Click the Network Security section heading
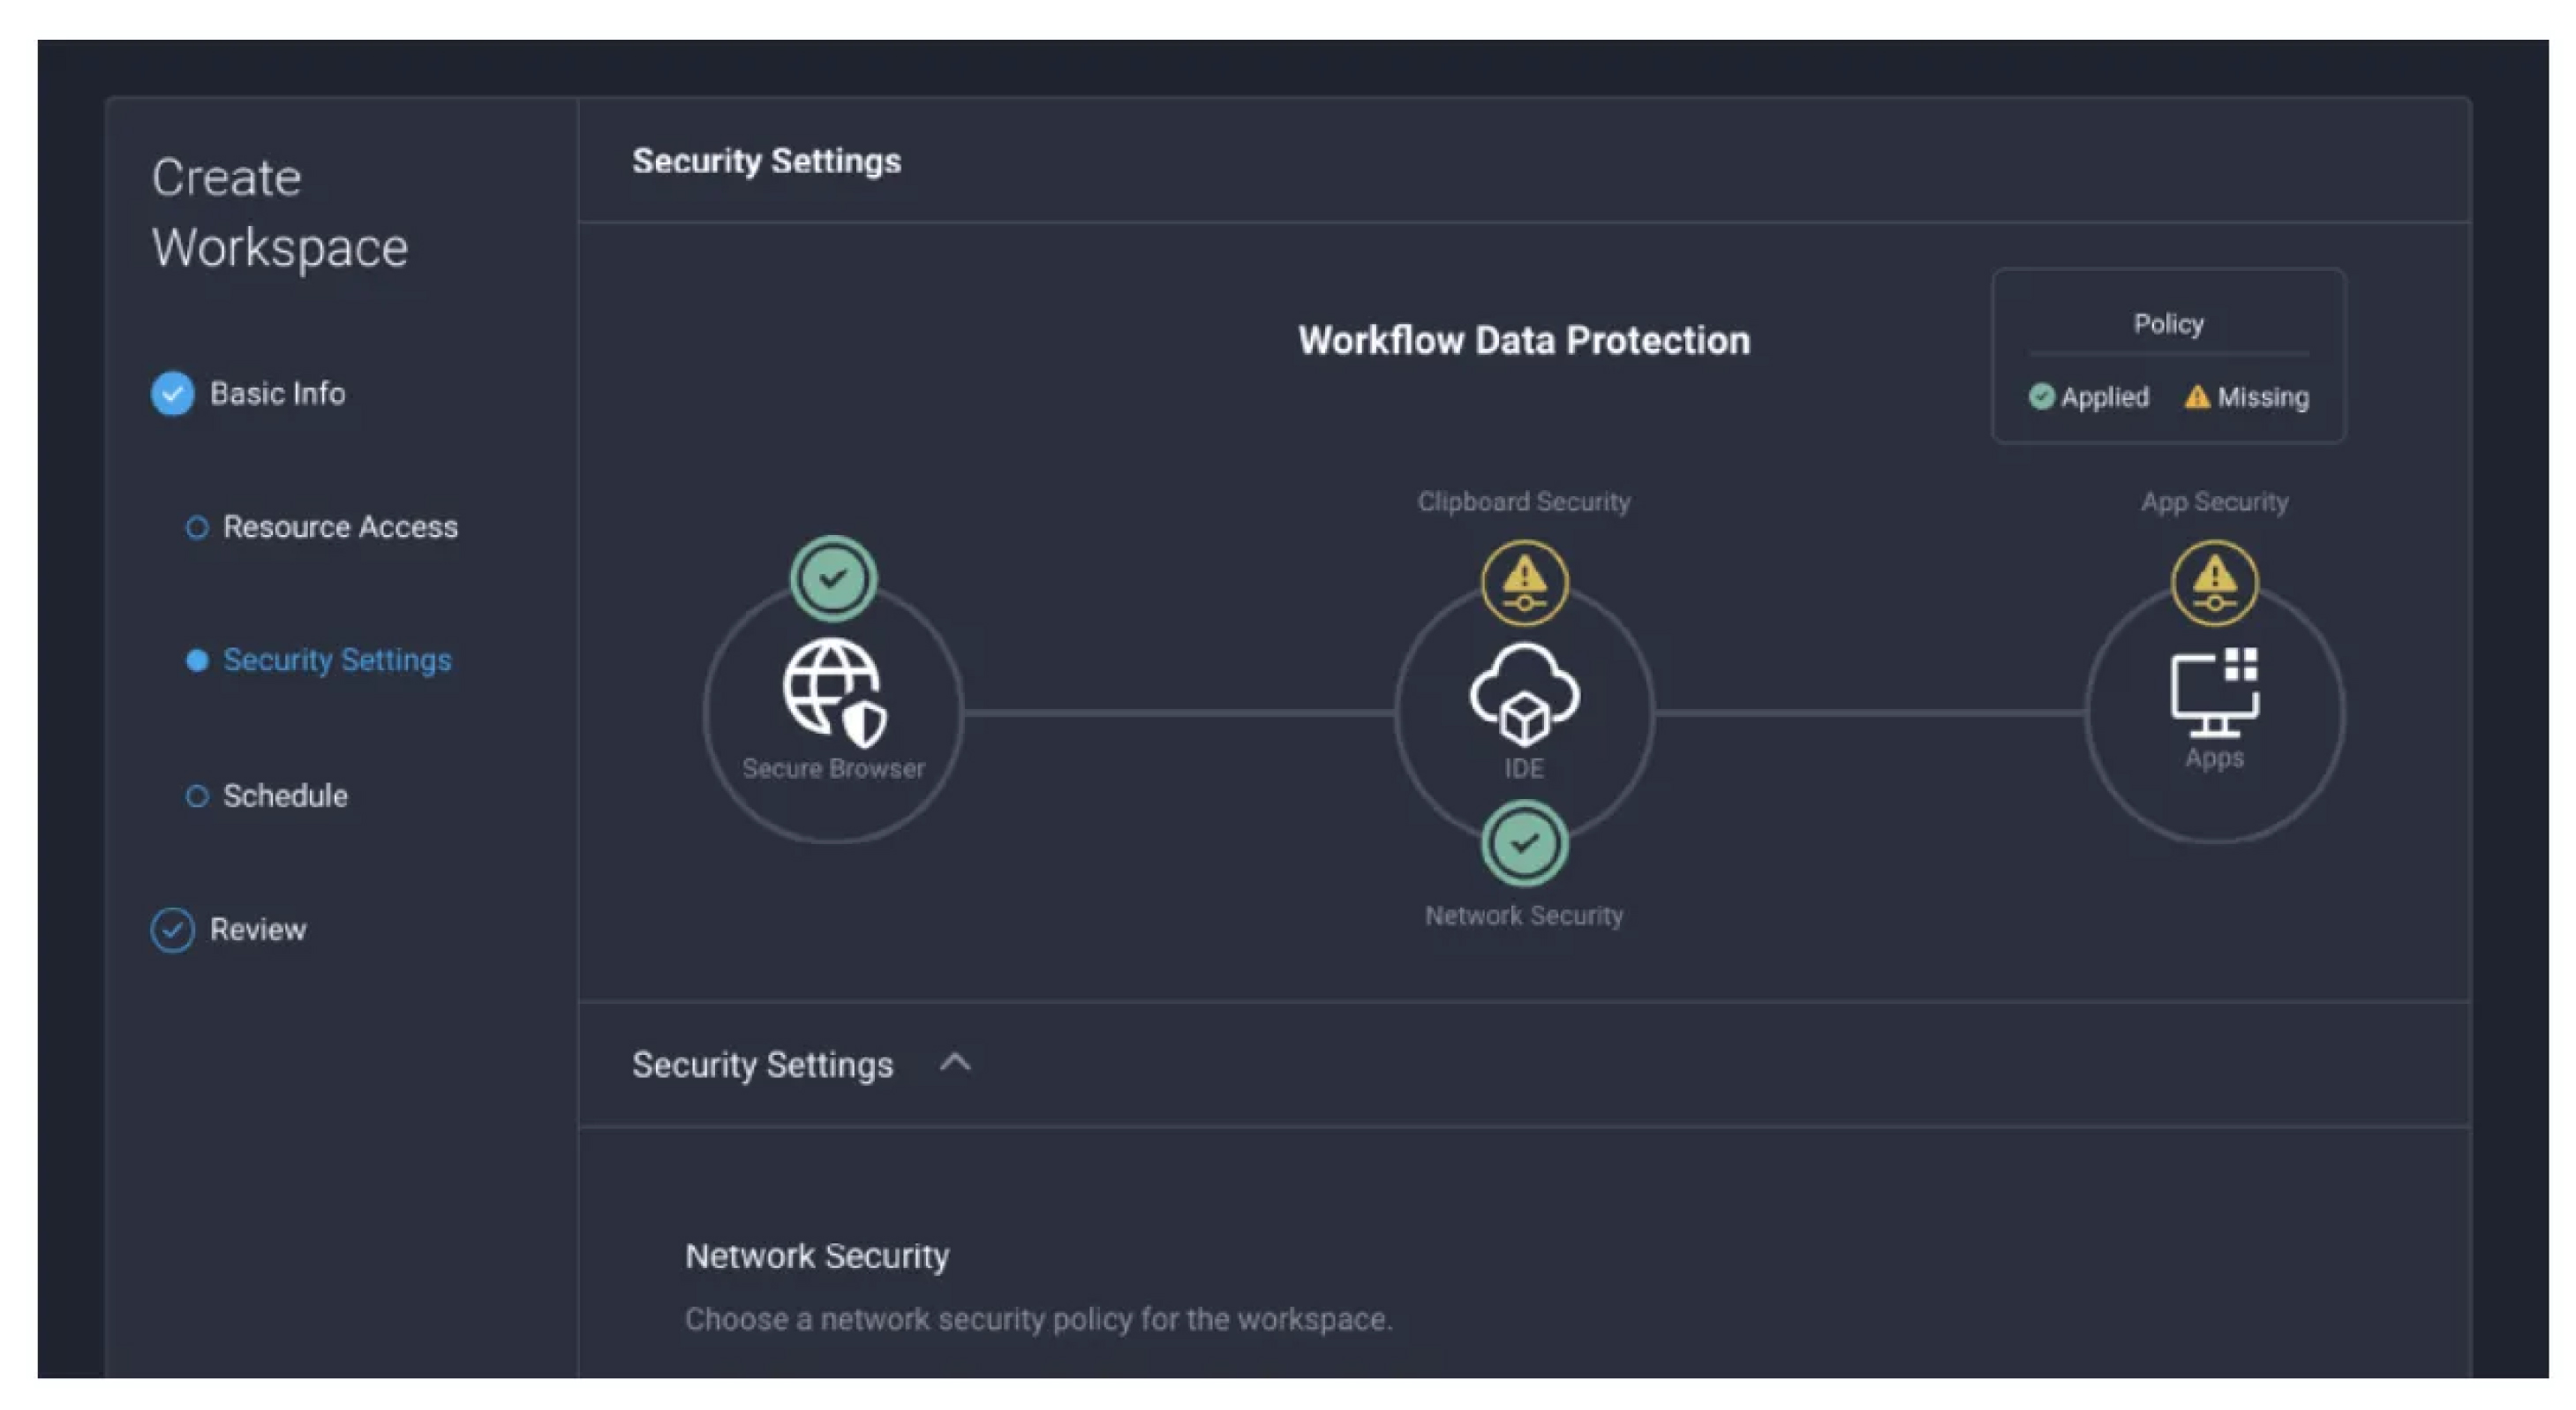 click(x=817, y=1256)
